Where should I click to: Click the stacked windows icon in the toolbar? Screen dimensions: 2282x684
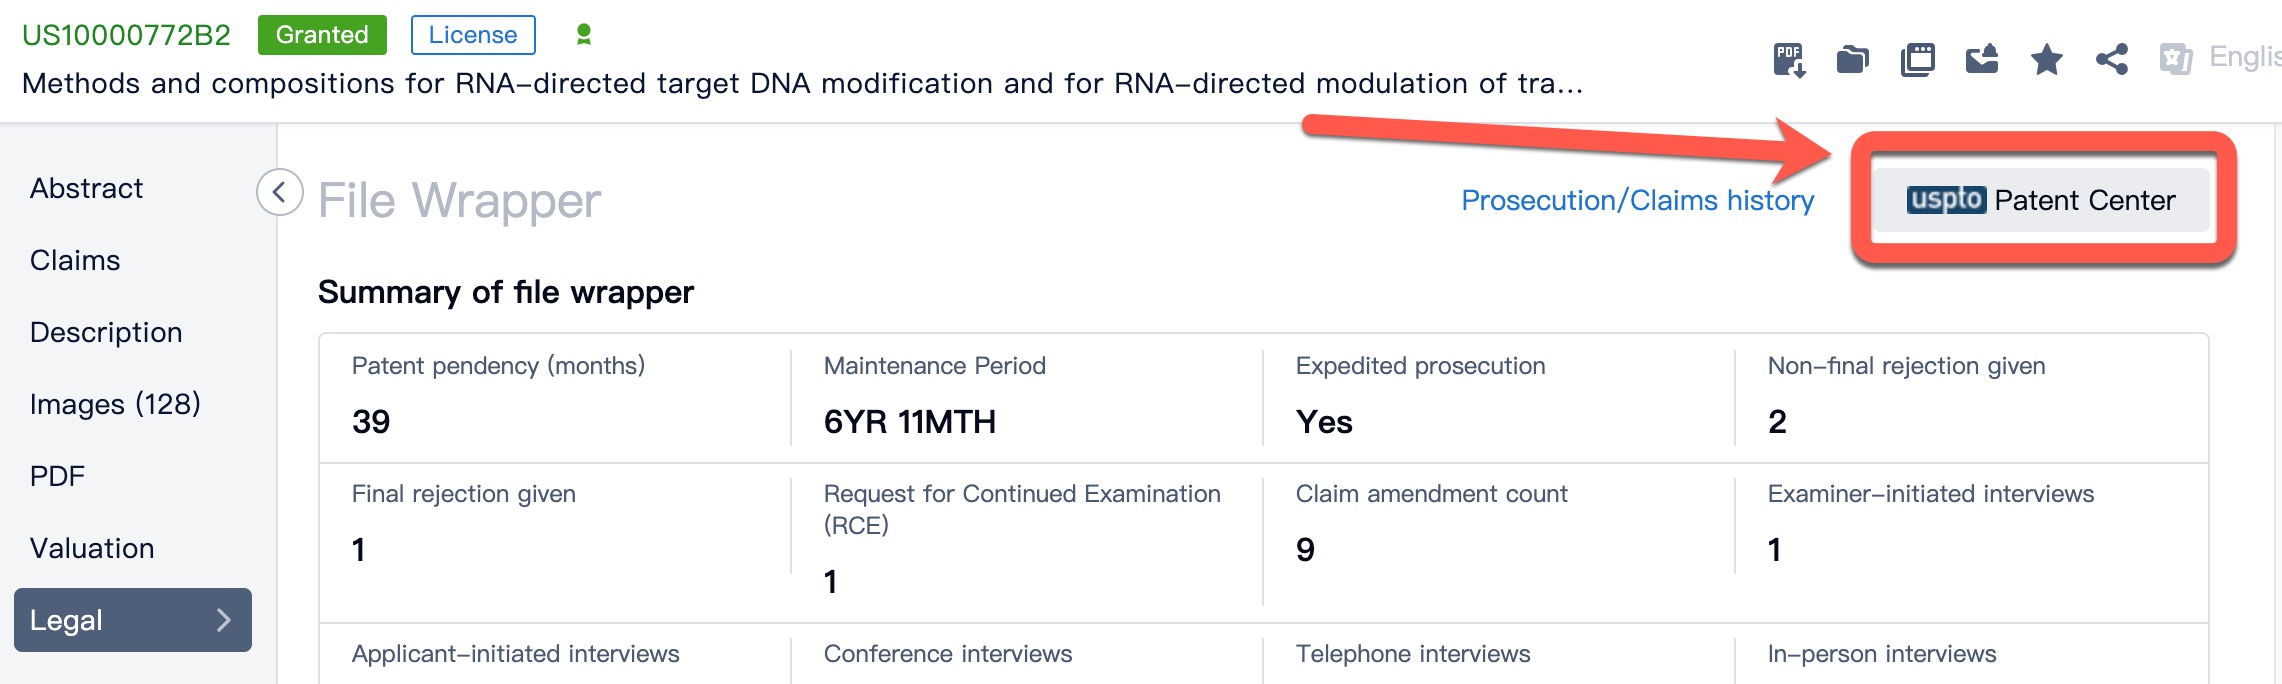point(1917,60)
